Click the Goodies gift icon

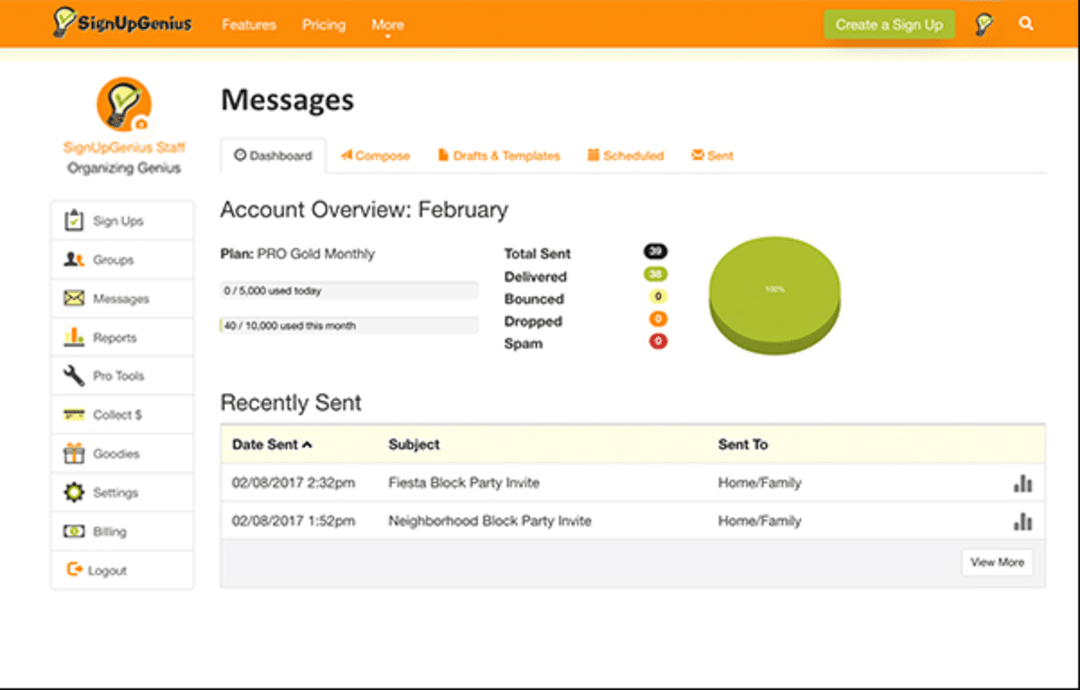72,453
